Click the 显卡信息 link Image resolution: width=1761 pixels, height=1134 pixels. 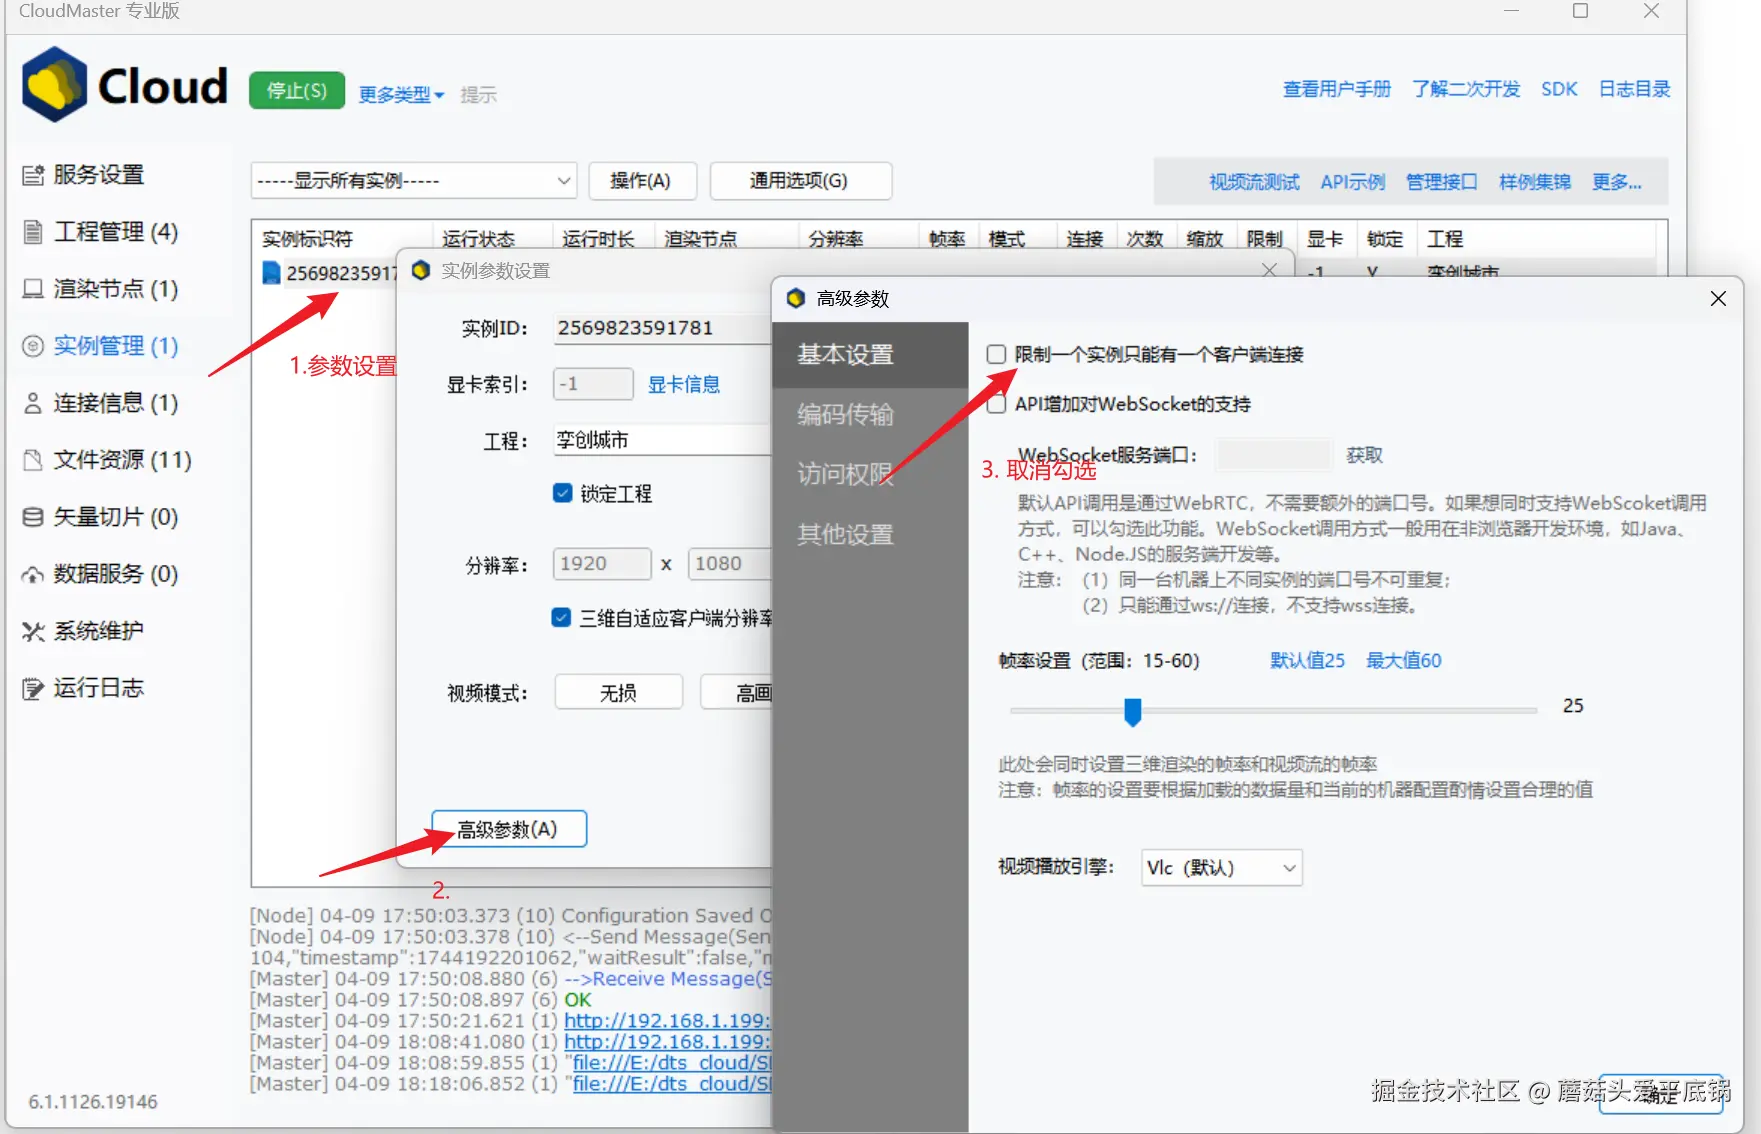pyautogui.click(x=684, y=384)
